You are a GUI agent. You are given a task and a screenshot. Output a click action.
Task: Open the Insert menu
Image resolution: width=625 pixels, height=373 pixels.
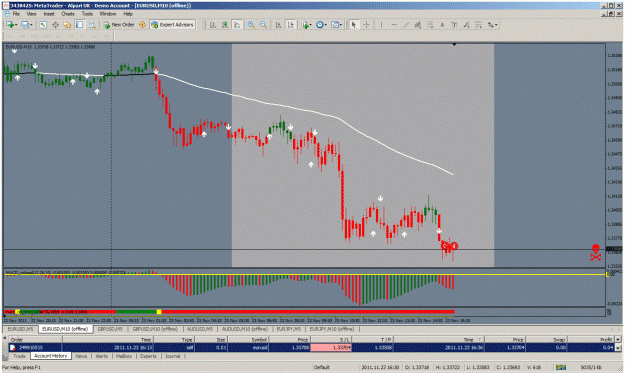pyautogui.click(x=49, y=14)
